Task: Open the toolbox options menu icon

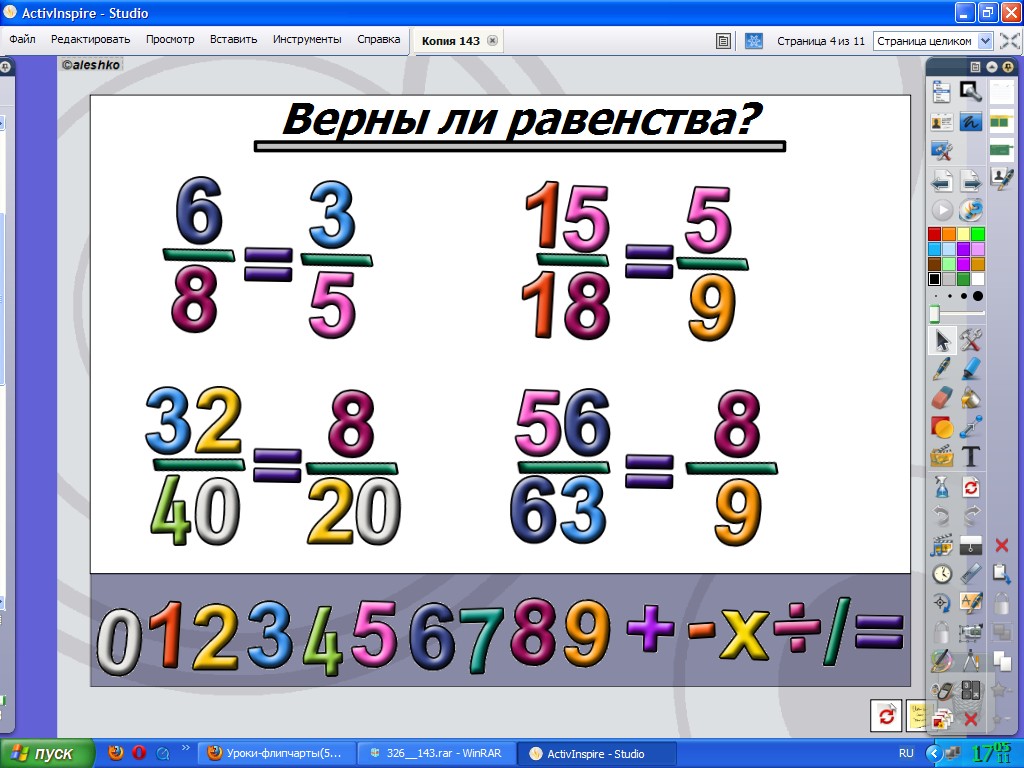Action: 974,66
